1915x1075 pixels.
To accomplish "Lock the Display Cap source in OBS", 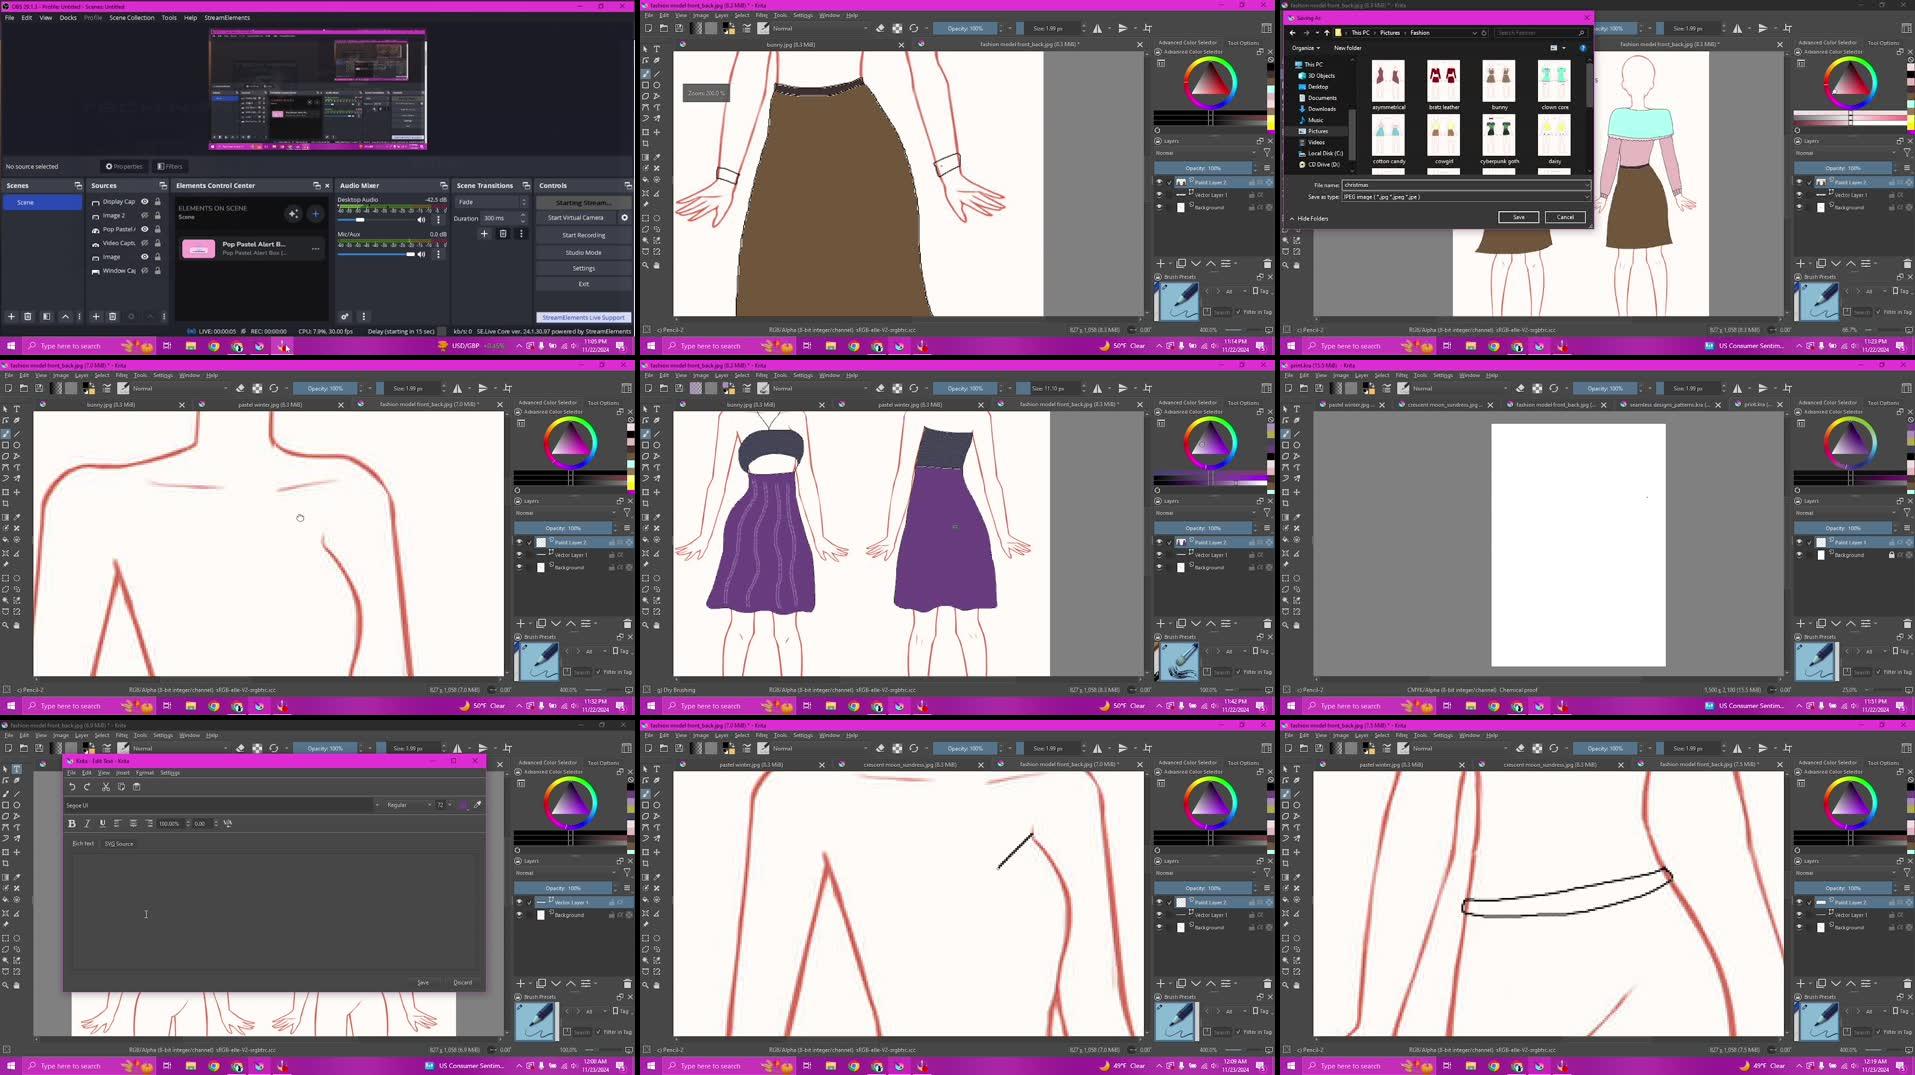I will [158, 201].
